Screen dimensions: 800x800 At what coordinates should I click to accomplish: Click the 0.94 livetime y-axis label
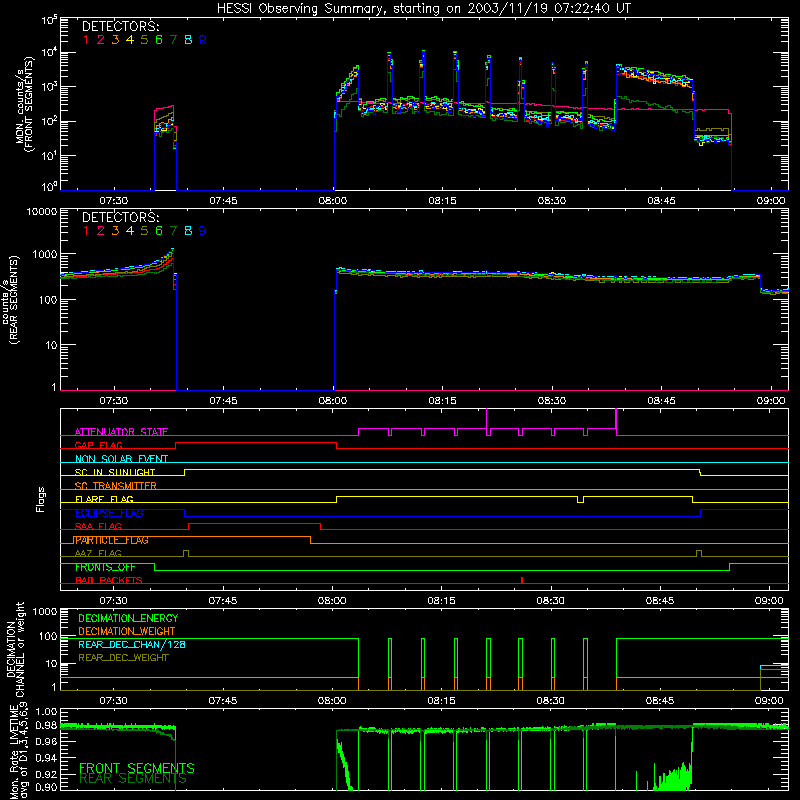point(46,758)
